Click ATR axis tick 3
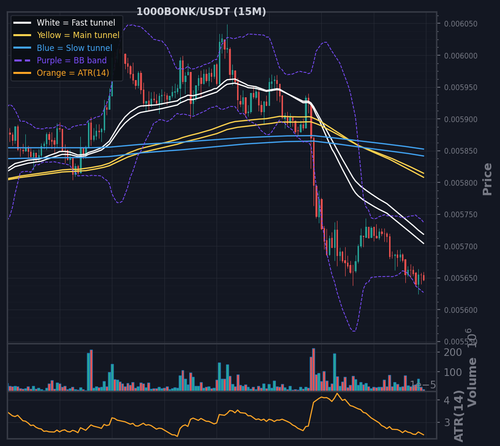This screenshot has width=500, height=446. pyautogui.click(x=447, y=423)
